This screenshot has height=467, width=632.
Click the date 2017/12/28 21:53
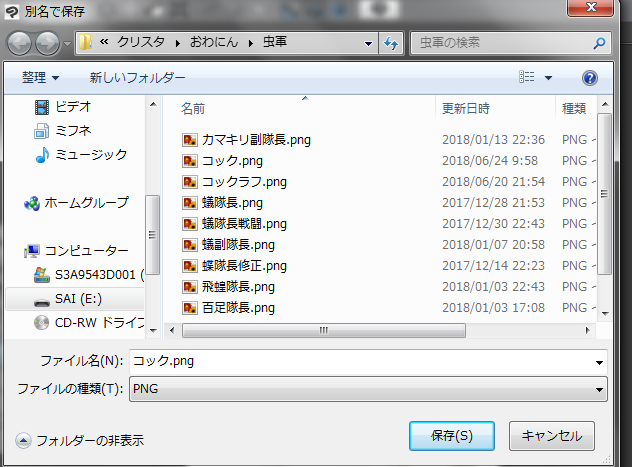tap(493, 203)
